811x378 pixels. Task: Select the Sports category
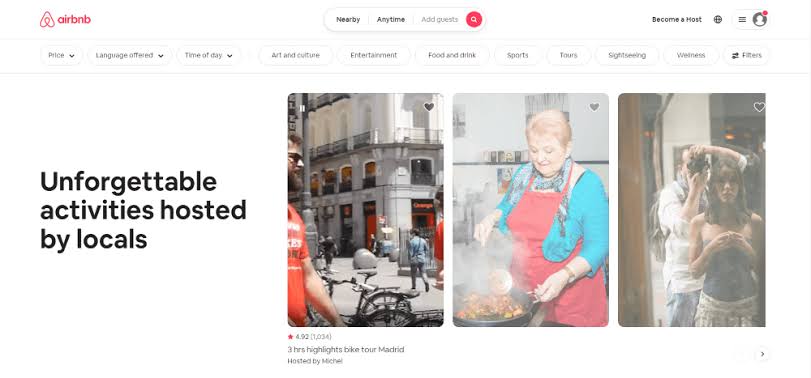click(x=518, y=55)
